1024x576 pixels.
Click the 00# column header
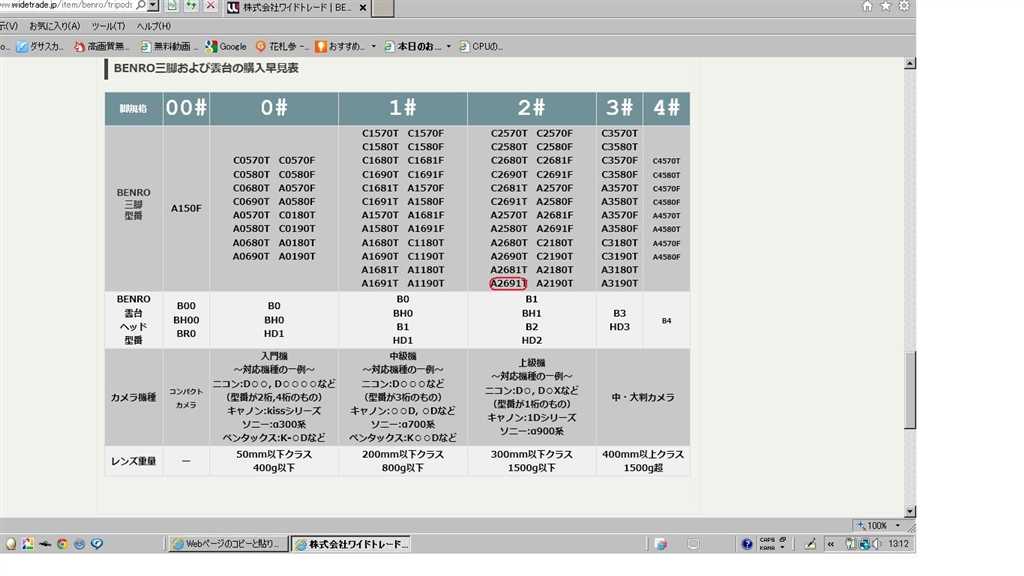(186, 108)
